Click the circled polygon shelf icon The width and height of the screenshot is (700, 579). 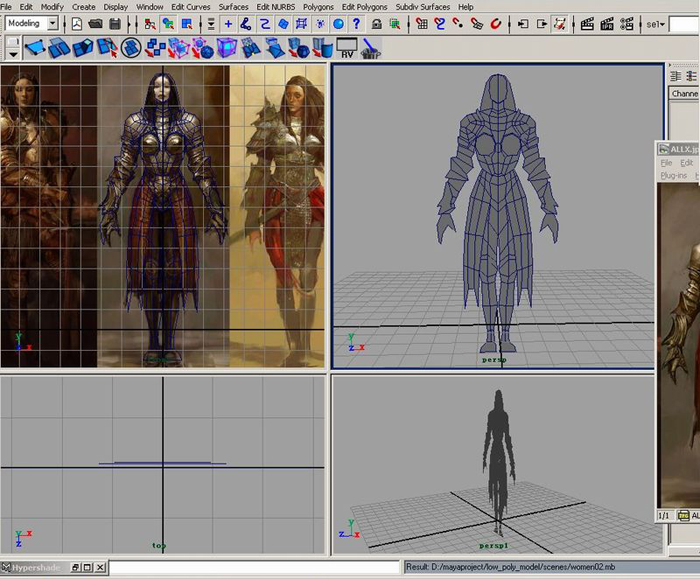pos(131,48)
